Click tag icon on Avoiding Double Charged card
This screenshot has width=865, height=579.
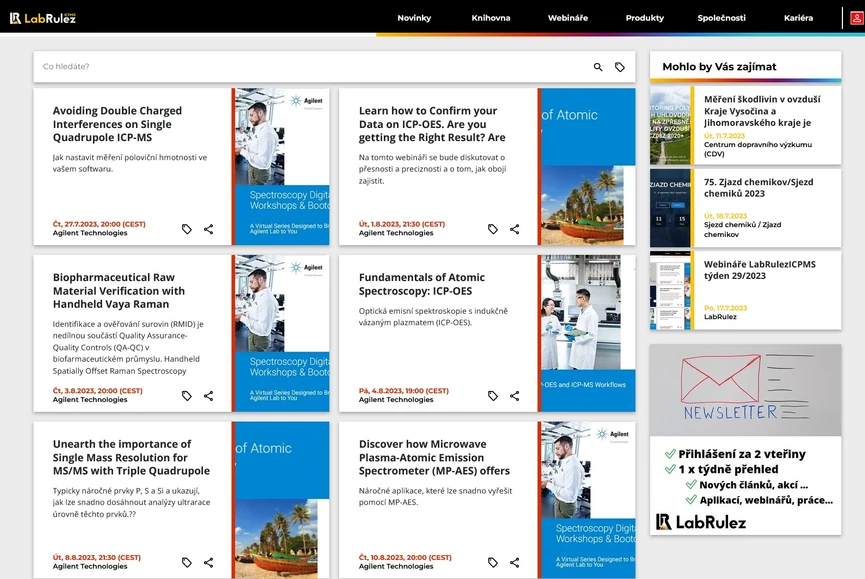[x=187, y=229]
